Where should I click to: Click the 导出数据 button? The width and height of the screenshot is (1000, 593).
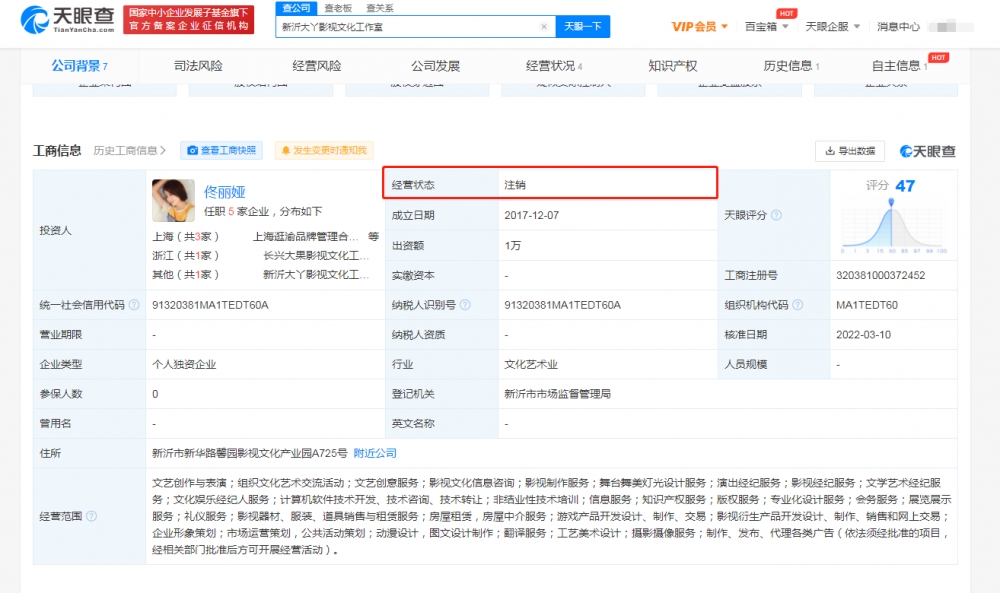pyautogui.click(x=849, y=151)
